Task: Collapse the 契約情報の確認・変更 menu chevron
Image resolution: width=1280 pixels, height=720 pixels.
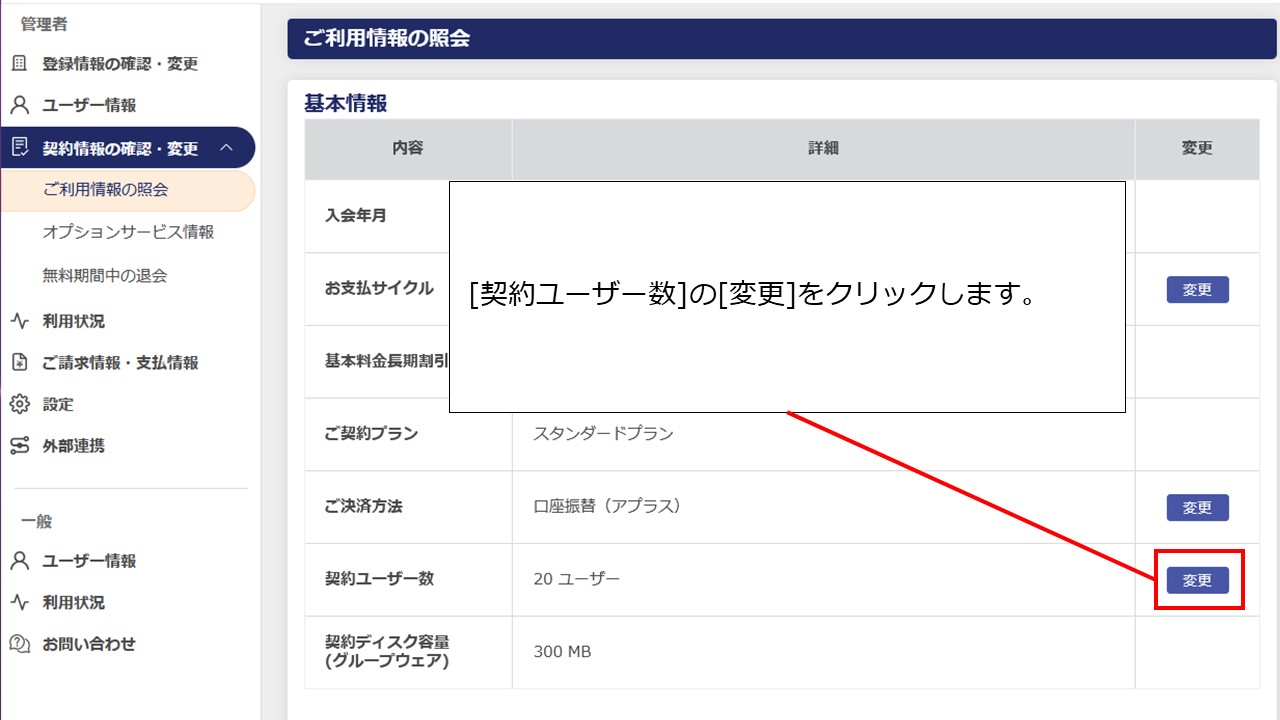Action: (228, 147)
